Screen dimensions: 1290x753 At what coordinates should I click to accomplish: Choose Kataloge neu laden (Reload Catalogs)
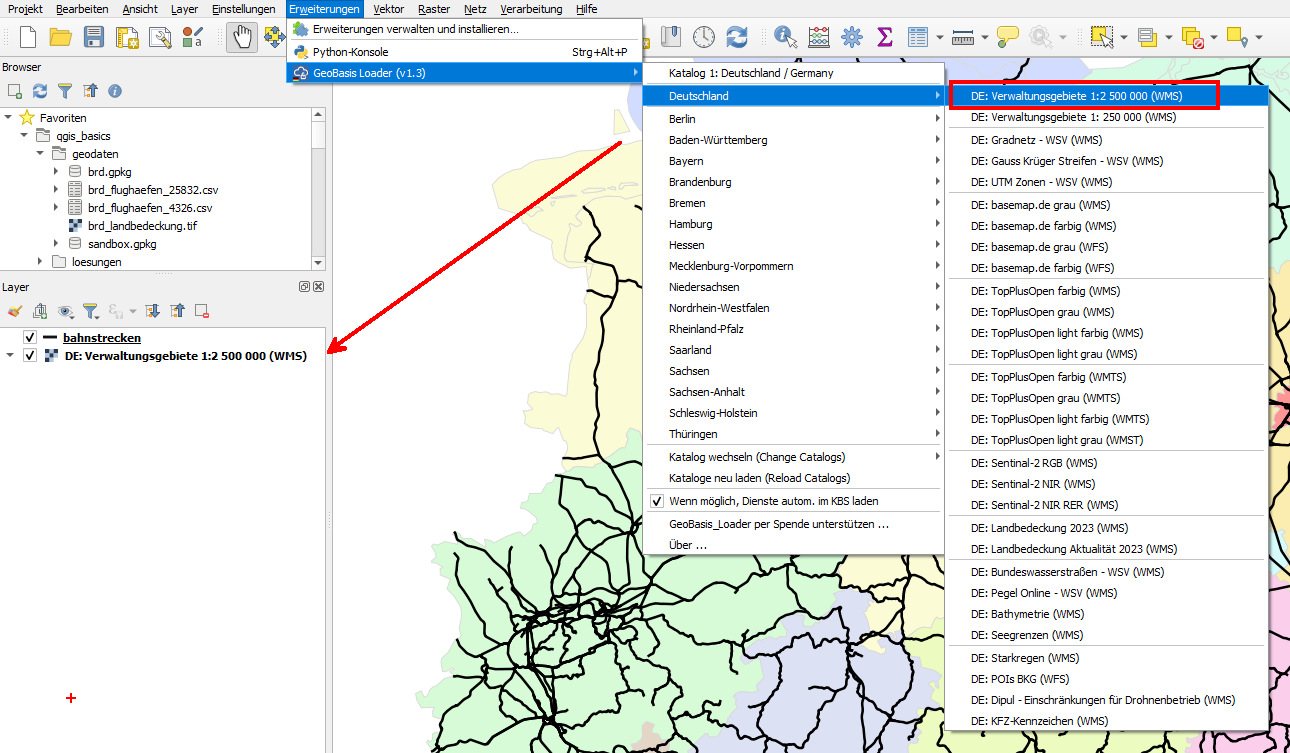[793, 478]
